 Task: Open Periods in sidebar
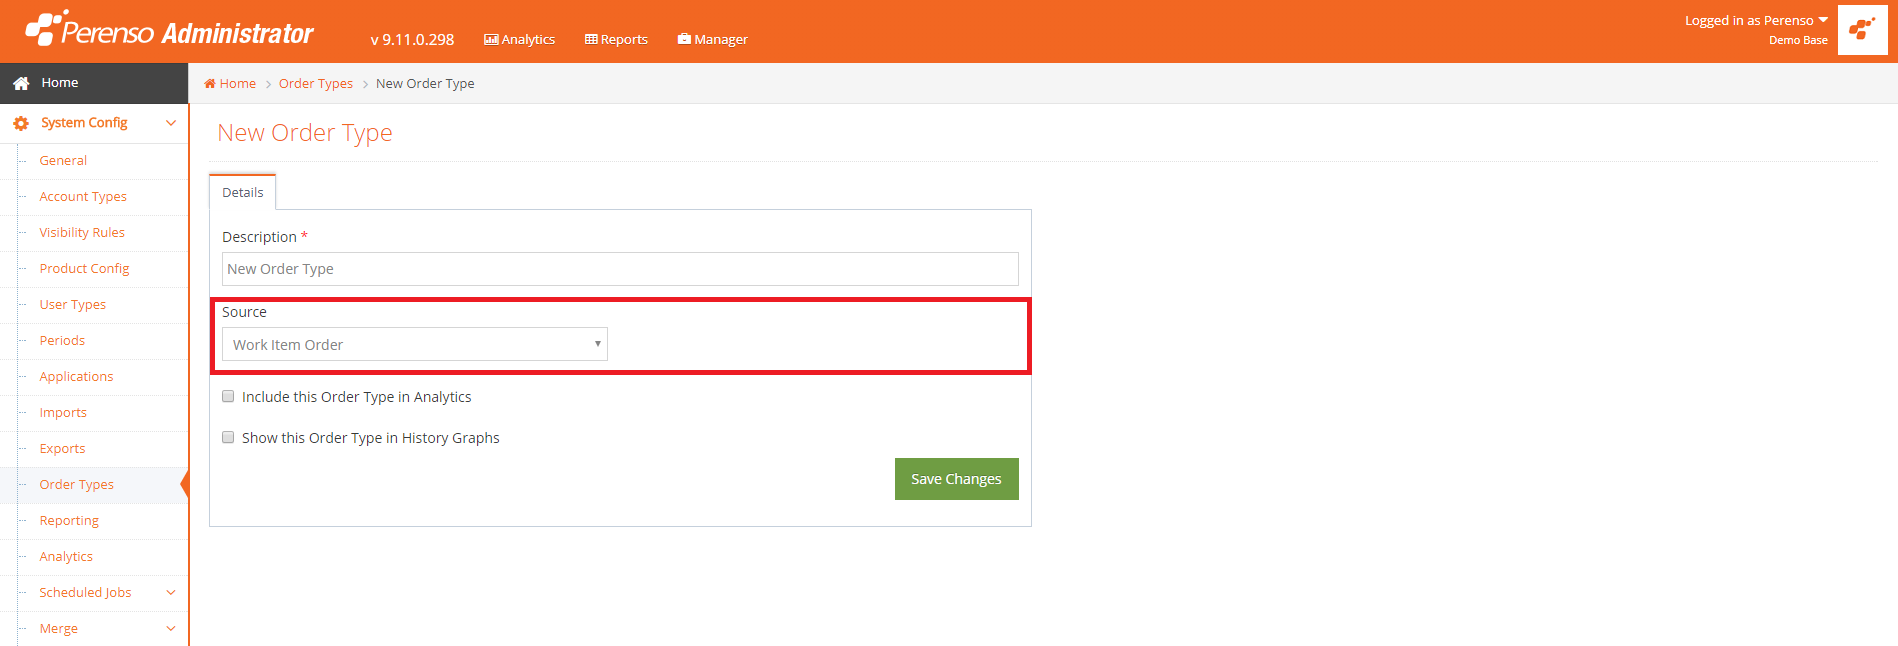[x=62, y=340]
